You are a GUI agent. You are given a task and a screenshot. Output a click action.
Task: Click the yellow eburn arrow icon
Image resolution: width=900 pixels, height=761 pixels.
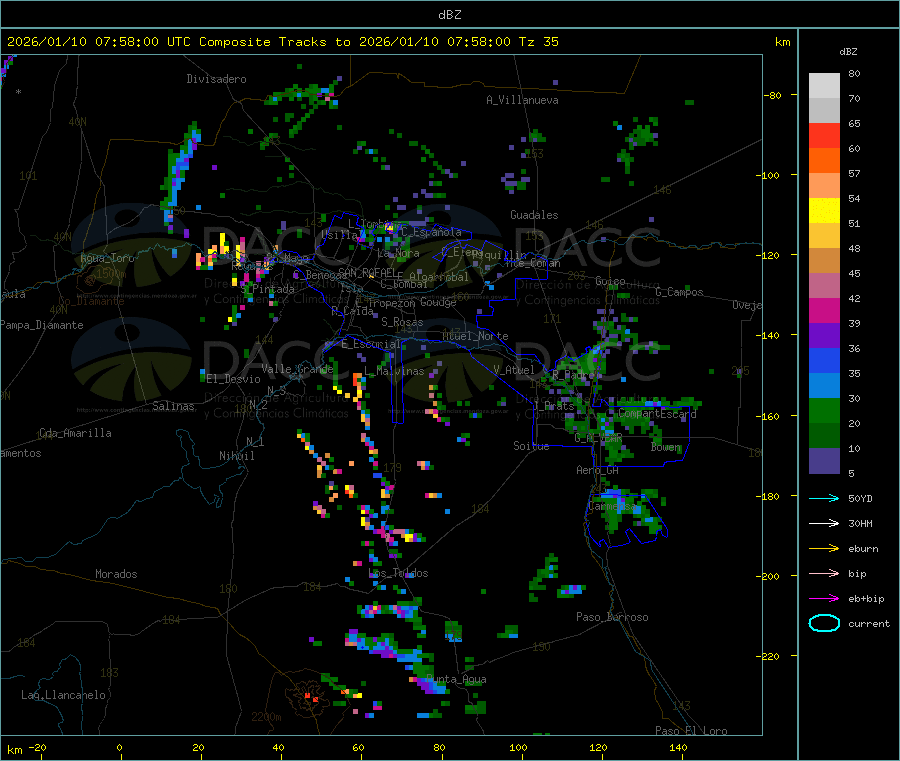tap(824, 548)
